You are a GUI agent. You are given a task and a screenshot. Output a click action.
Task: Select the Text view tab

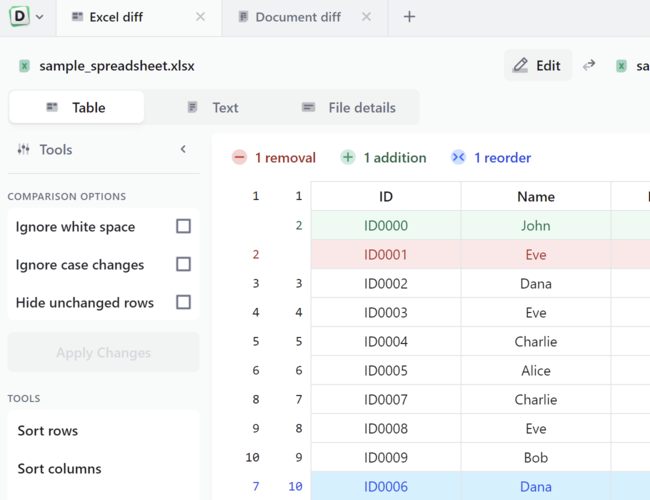coord(213,108)
